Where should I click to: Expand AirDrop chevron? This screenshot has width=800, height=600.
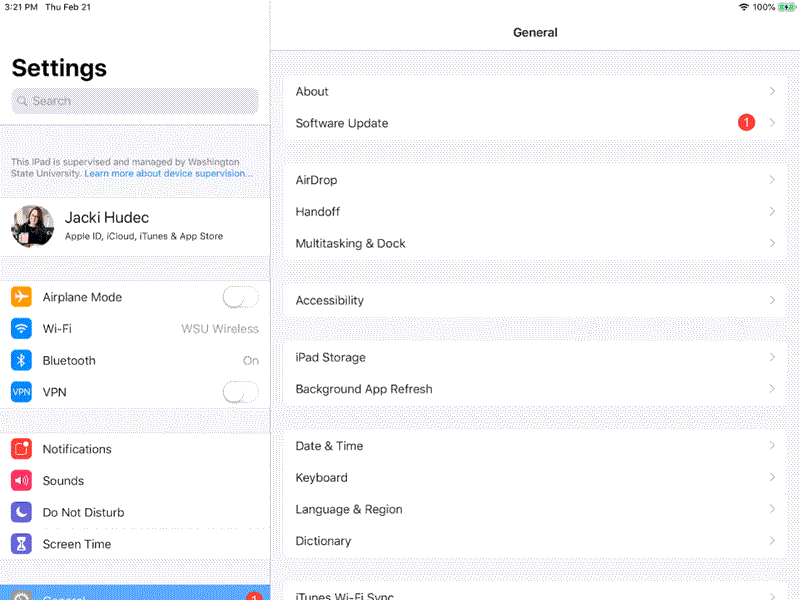click(772, 180)
